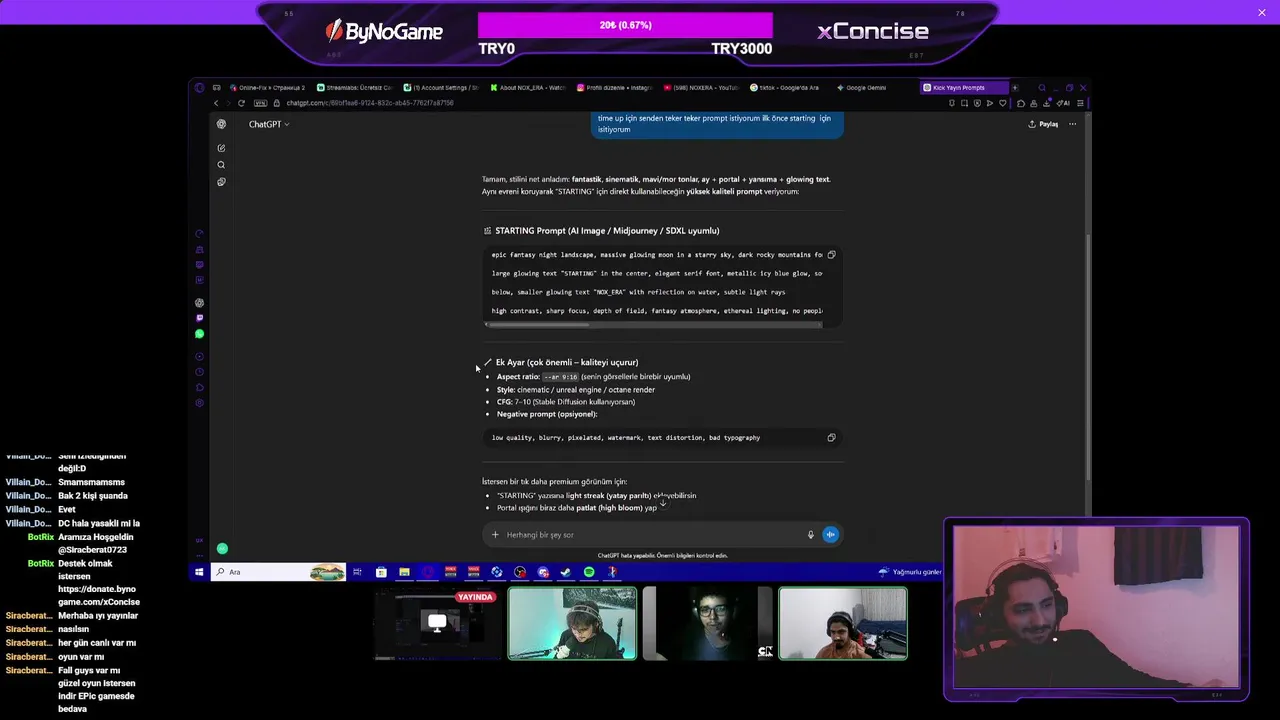This screenshot has width=1280, height=720.
Task: Switch to Google Gemini tab
Action: [872, 88]
